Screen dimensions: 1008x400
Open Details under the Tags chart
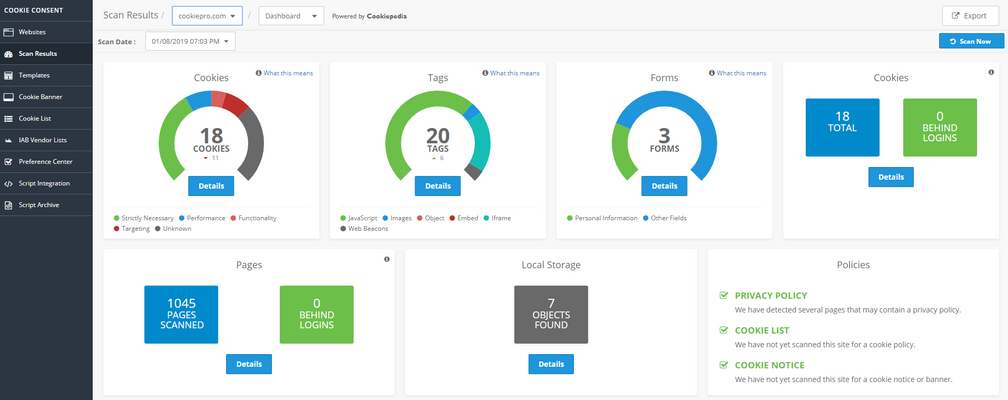coord(438,186)
